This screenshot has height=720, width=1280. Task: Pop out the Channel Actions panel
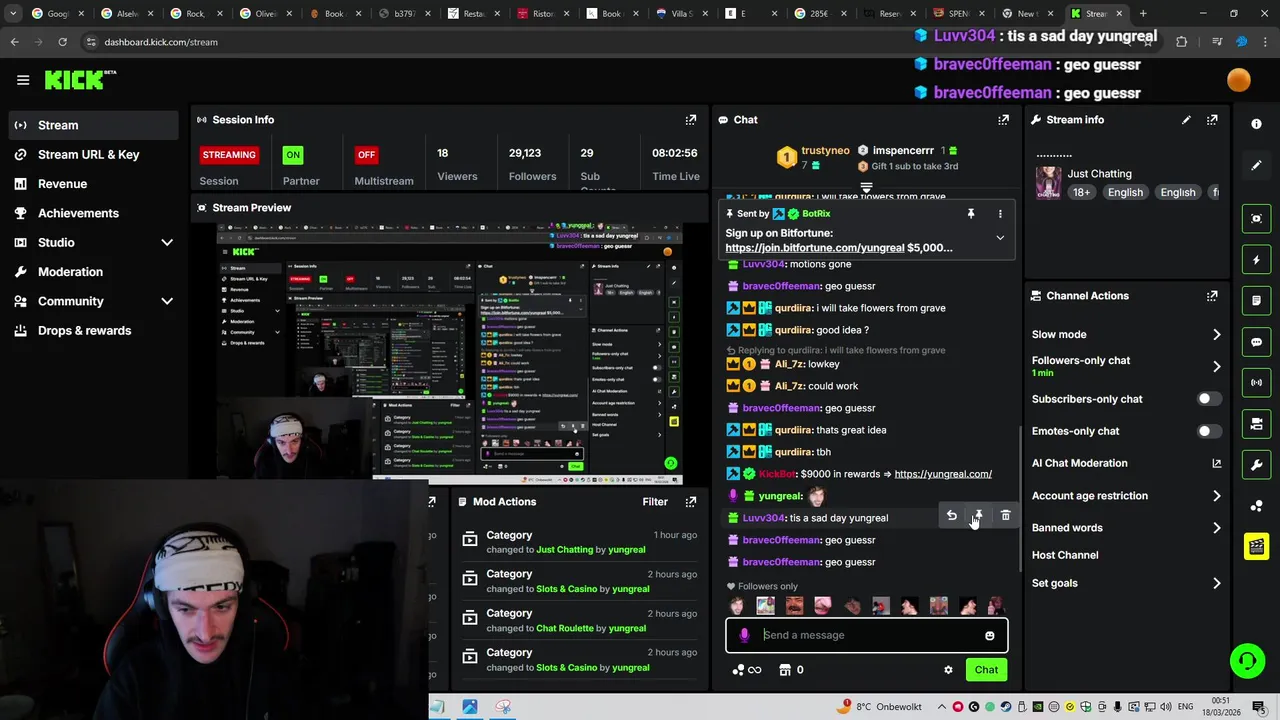pos(1212,296)
